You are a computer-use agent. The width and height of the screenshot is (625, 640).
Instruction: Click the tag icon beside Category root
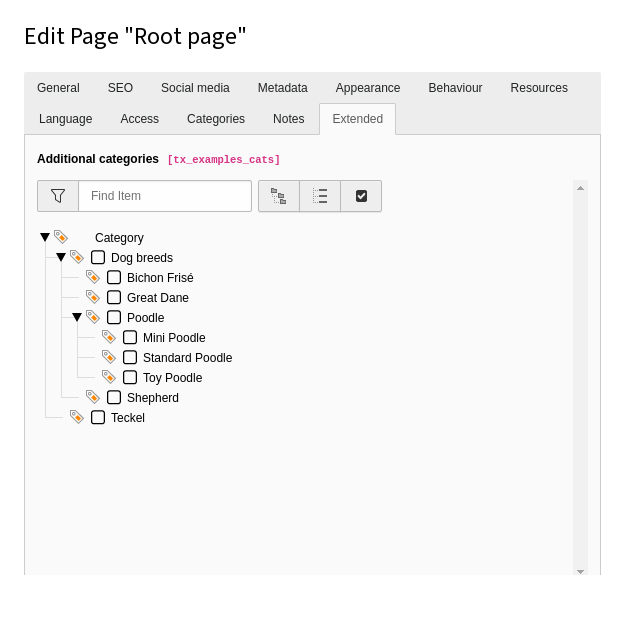coord(61,237)
